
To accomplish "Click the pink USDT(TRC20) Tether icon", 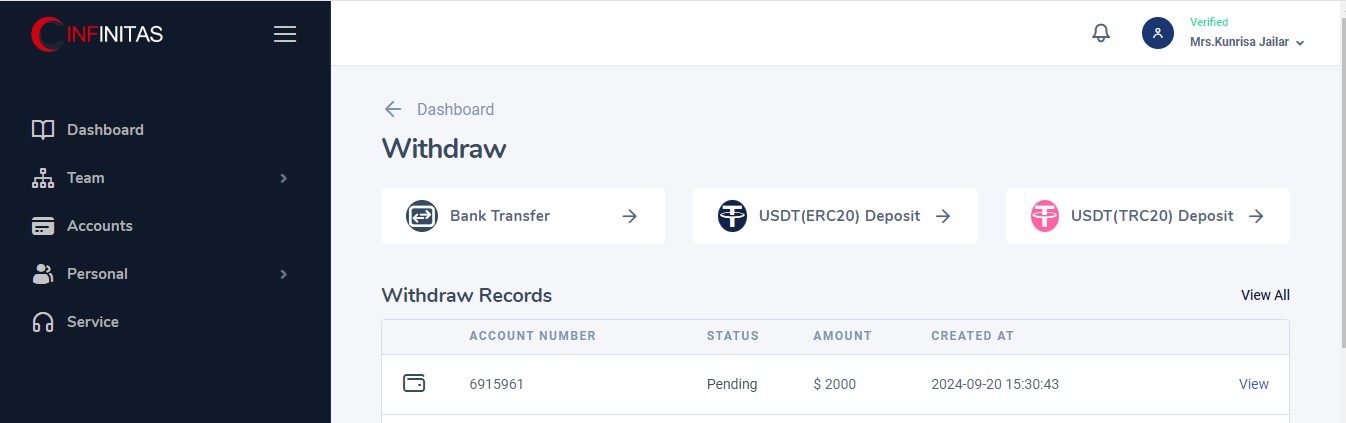I will point(1045,216).
